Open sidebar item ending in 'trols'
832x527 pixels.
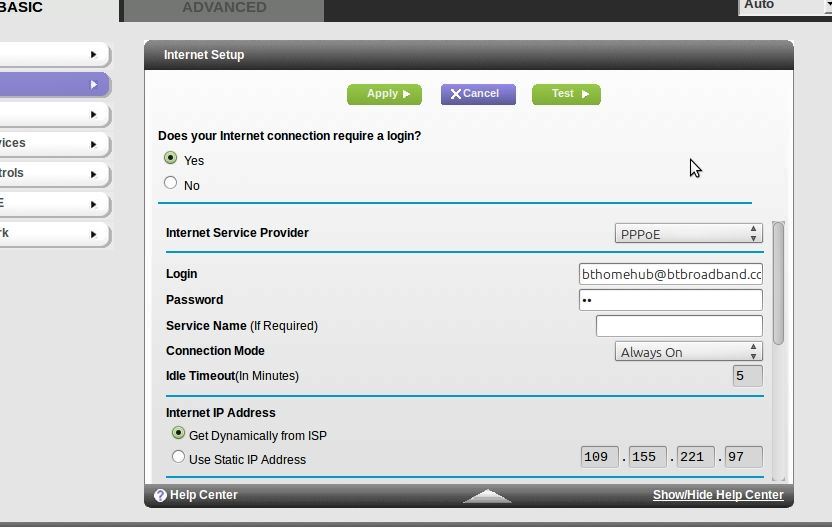53,174
